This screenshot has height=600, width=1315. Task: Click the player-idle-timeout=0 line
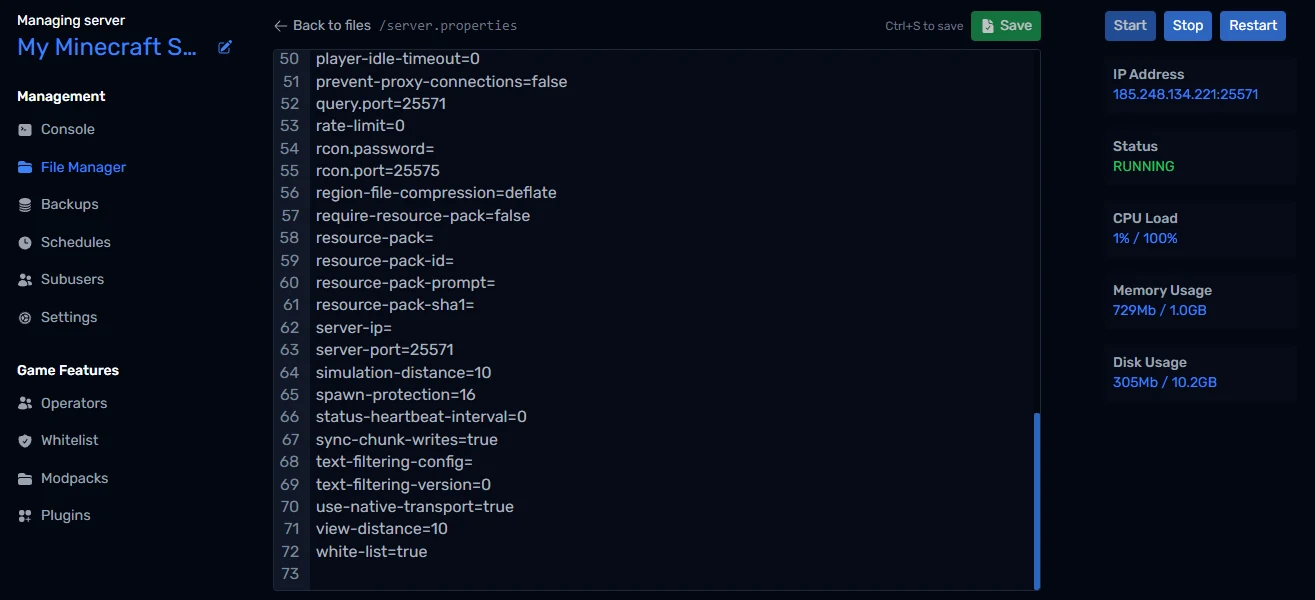click(398, 59)
